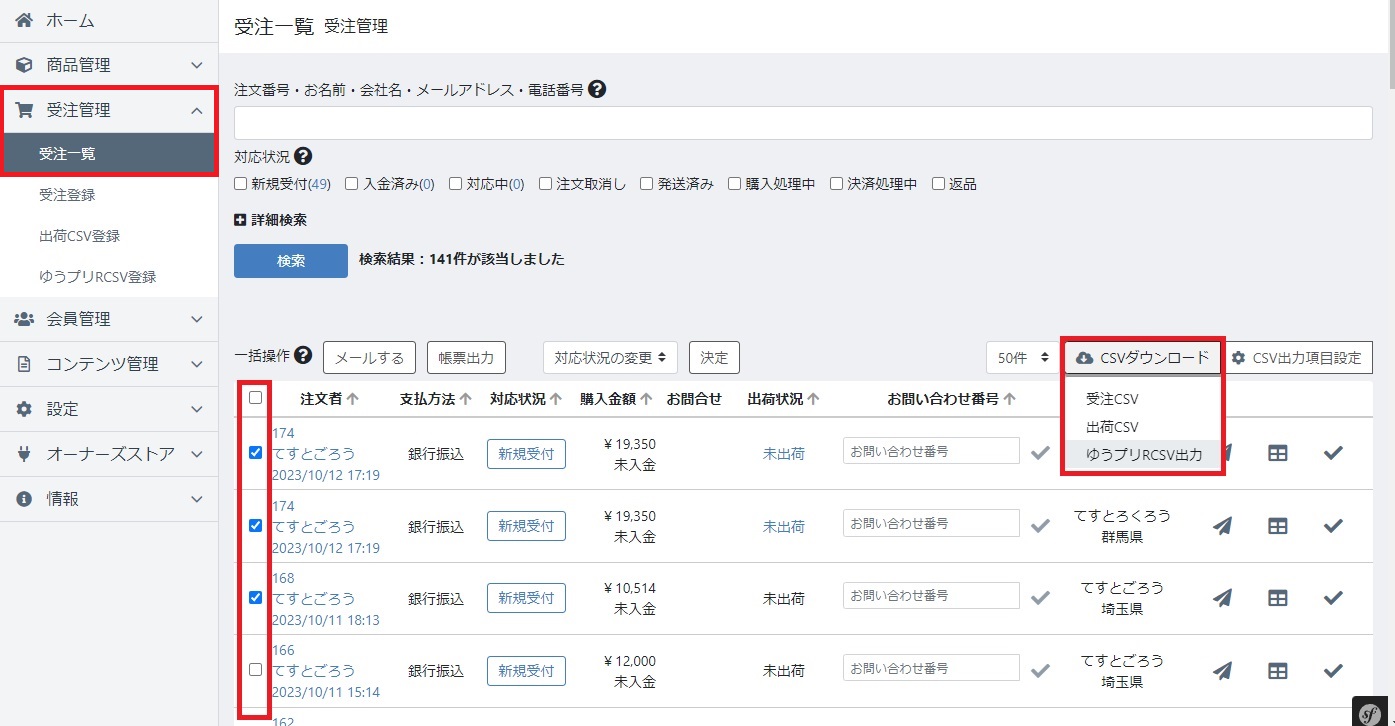
Task: Open 出荷CSV登録 in the sidebar
Action: tap(80, 236)
